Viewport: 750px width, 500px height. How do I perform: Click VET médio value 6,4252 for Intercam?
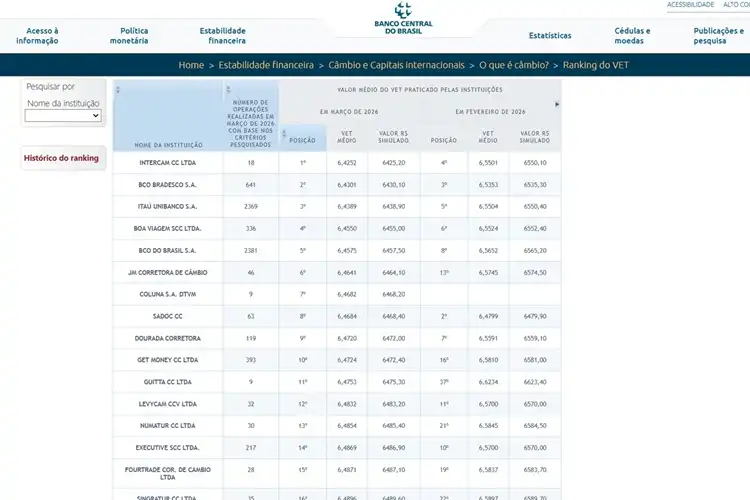(x=347, y=163)
